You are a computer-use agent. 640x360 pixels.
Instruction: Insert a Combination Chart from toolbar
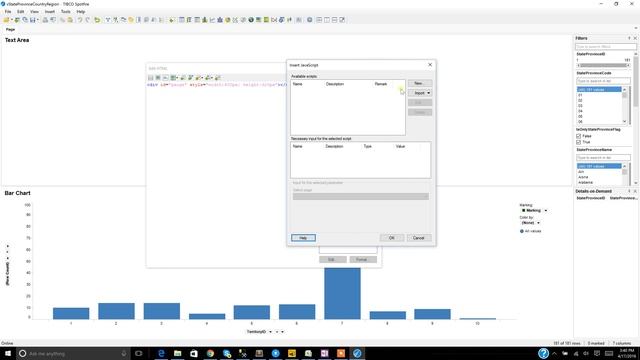(x=220, y=20)
